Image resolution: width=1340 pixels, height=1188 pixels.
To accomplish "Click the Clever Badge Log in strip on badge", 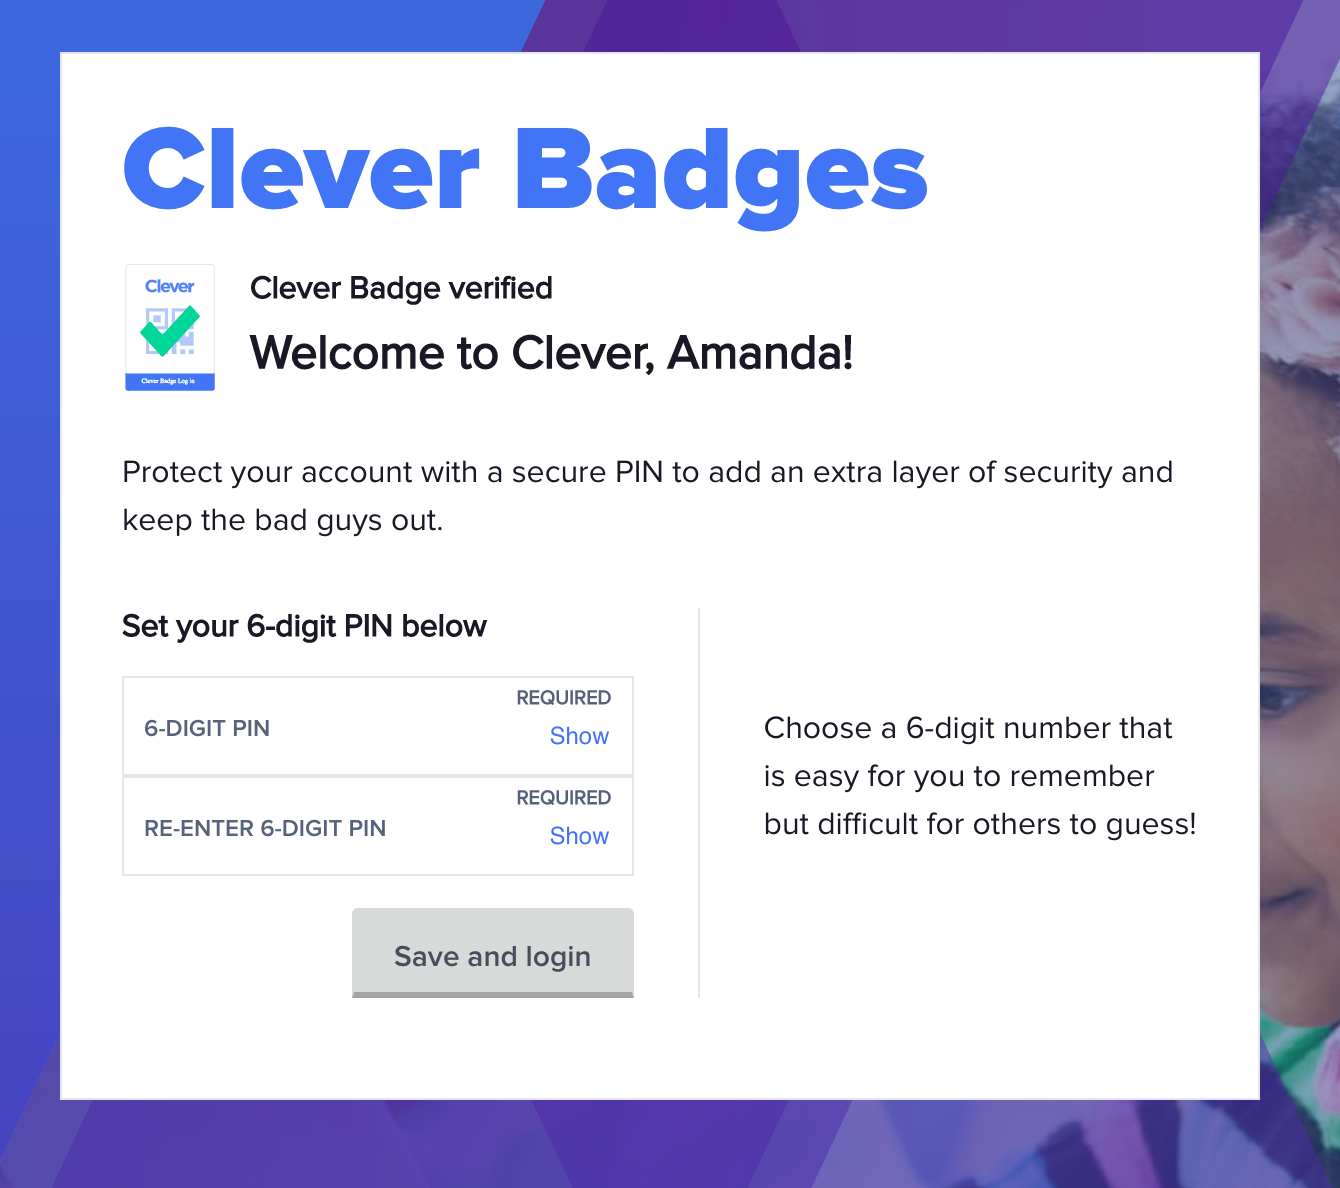I will pyautogui.click(x=170, y=381).
